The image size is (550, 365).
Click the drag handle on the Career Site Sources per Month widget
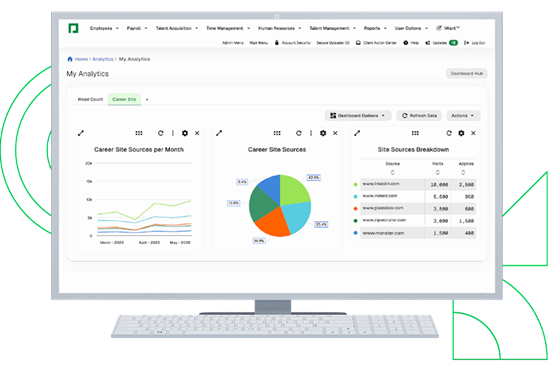click(139, 133)
